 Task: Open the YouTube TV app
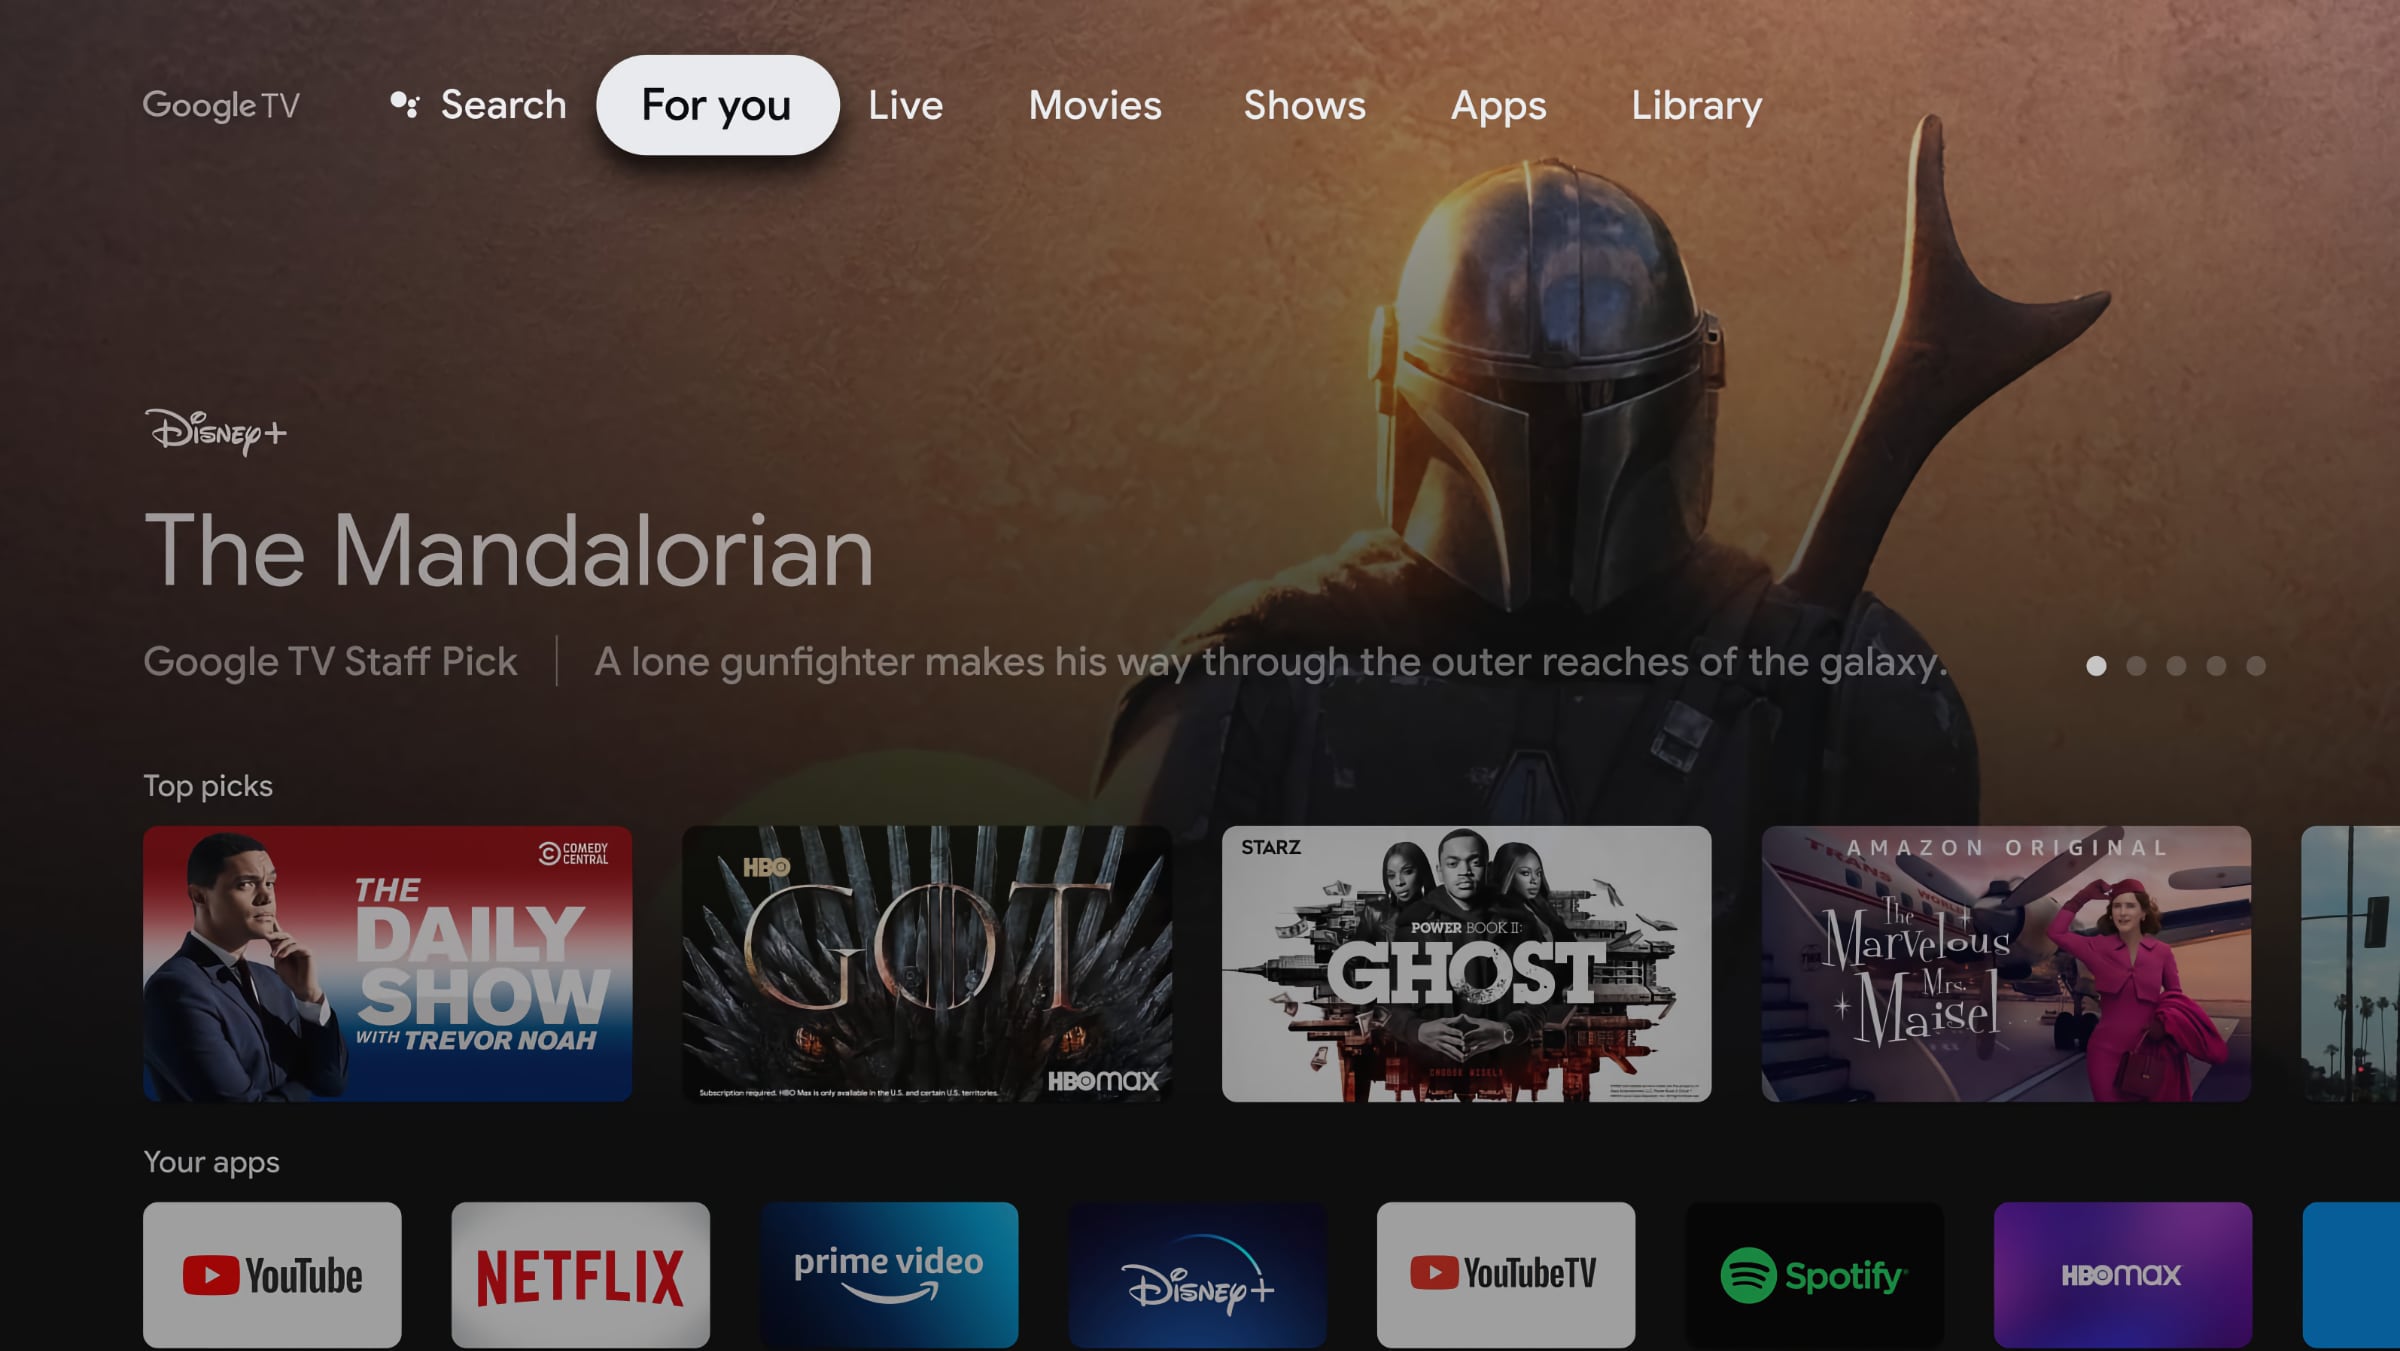click(x=1505, y=1274)
